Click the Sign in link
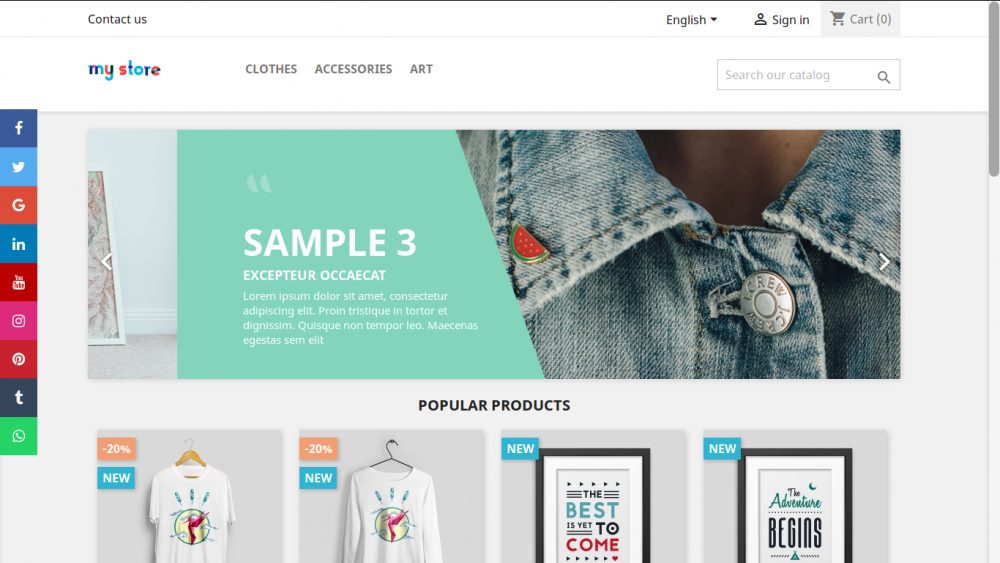 (781, 20)
